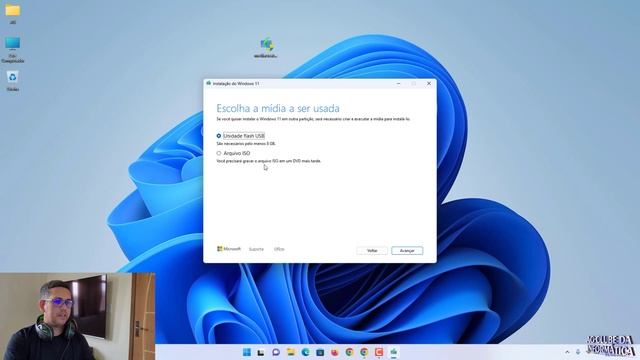640x360 pixels.
Task: Open the Suporte link
Action: [256, 249]
